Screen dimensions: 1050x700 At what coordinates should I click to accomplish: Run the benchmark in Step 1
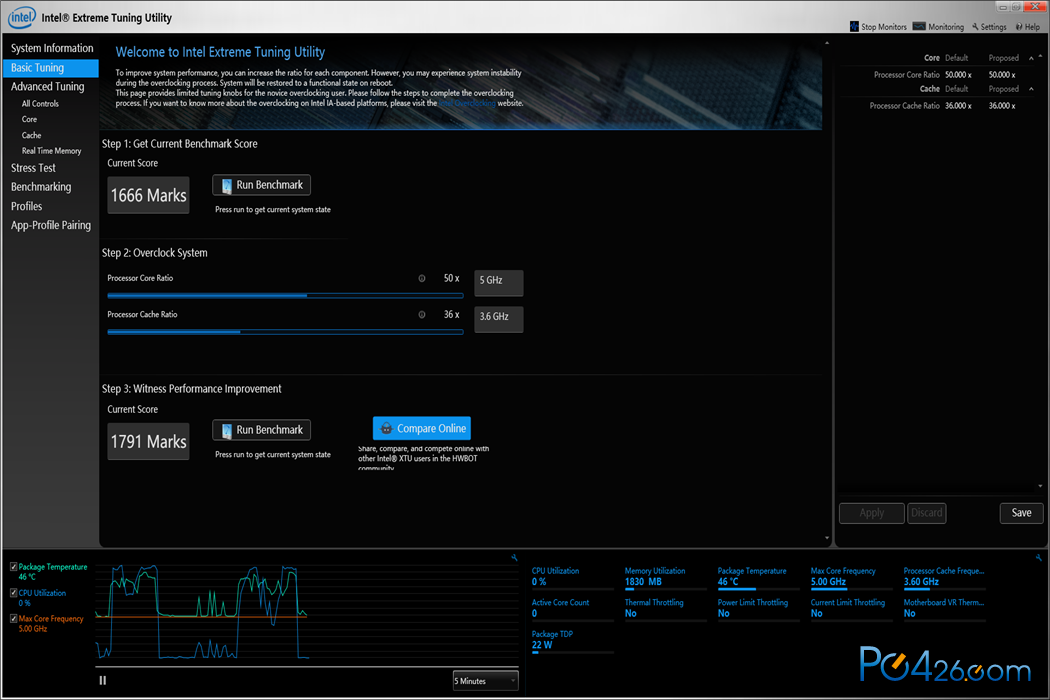click(262, 185)
